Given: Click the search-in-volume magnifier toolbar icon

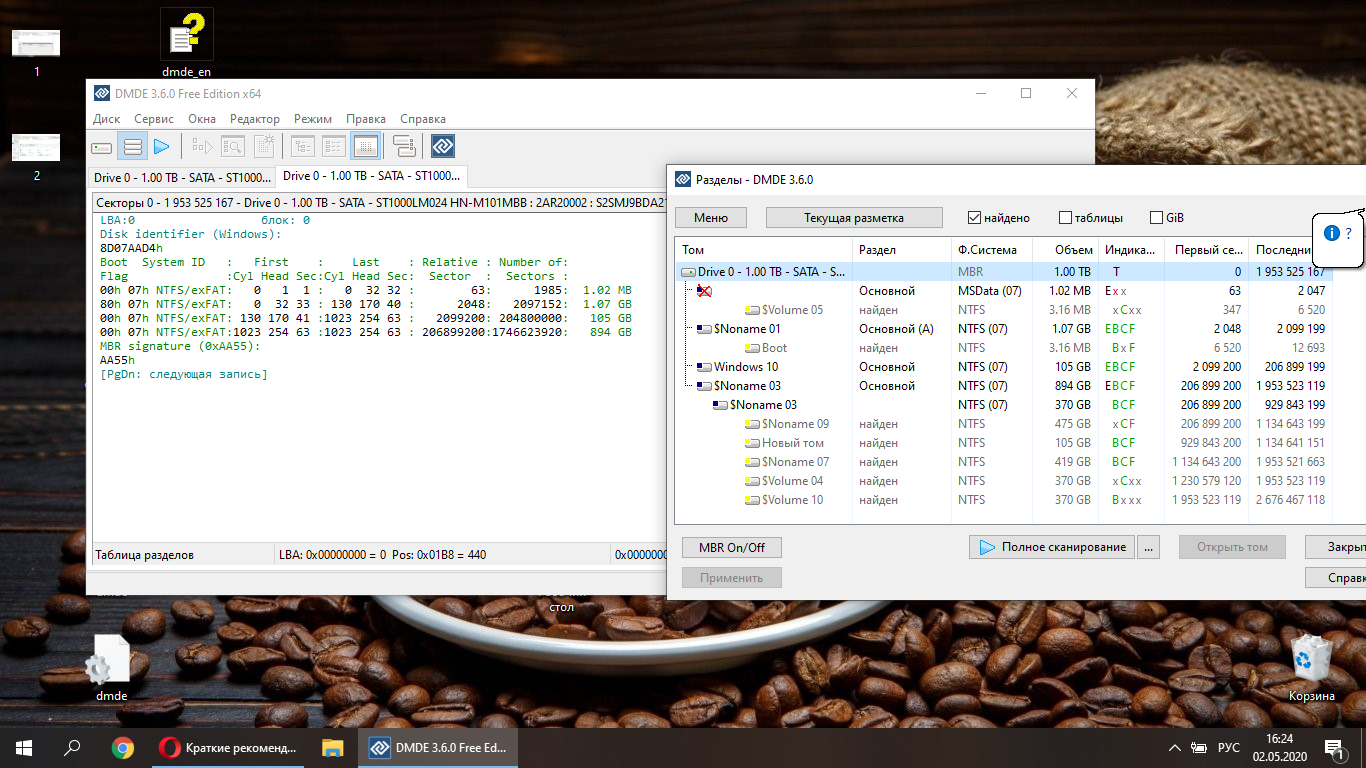Looking at the screenshot, I should point(233,147).
